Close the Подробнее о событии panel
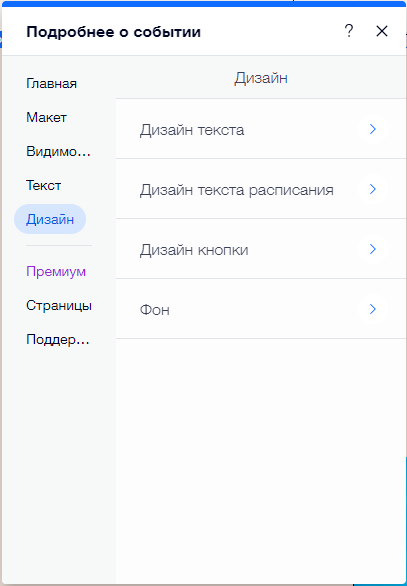407x586 pixels. 382,31
